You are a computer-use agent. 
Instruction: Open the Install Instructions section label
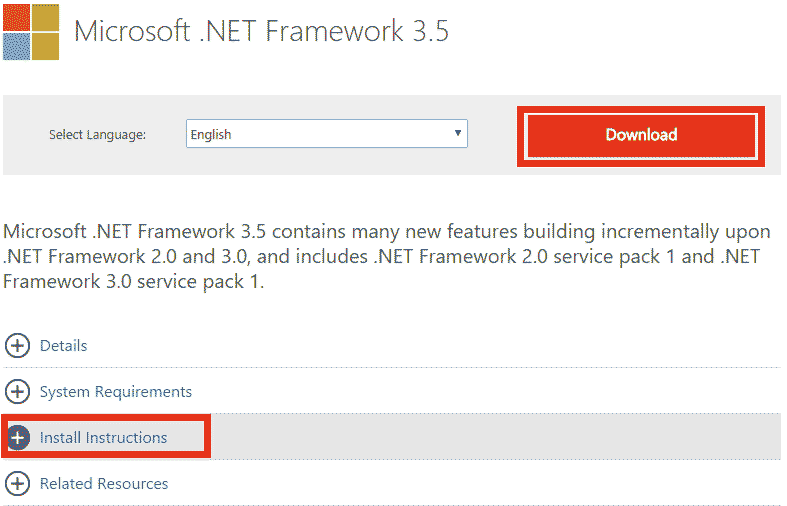click(x=103, y=438)
